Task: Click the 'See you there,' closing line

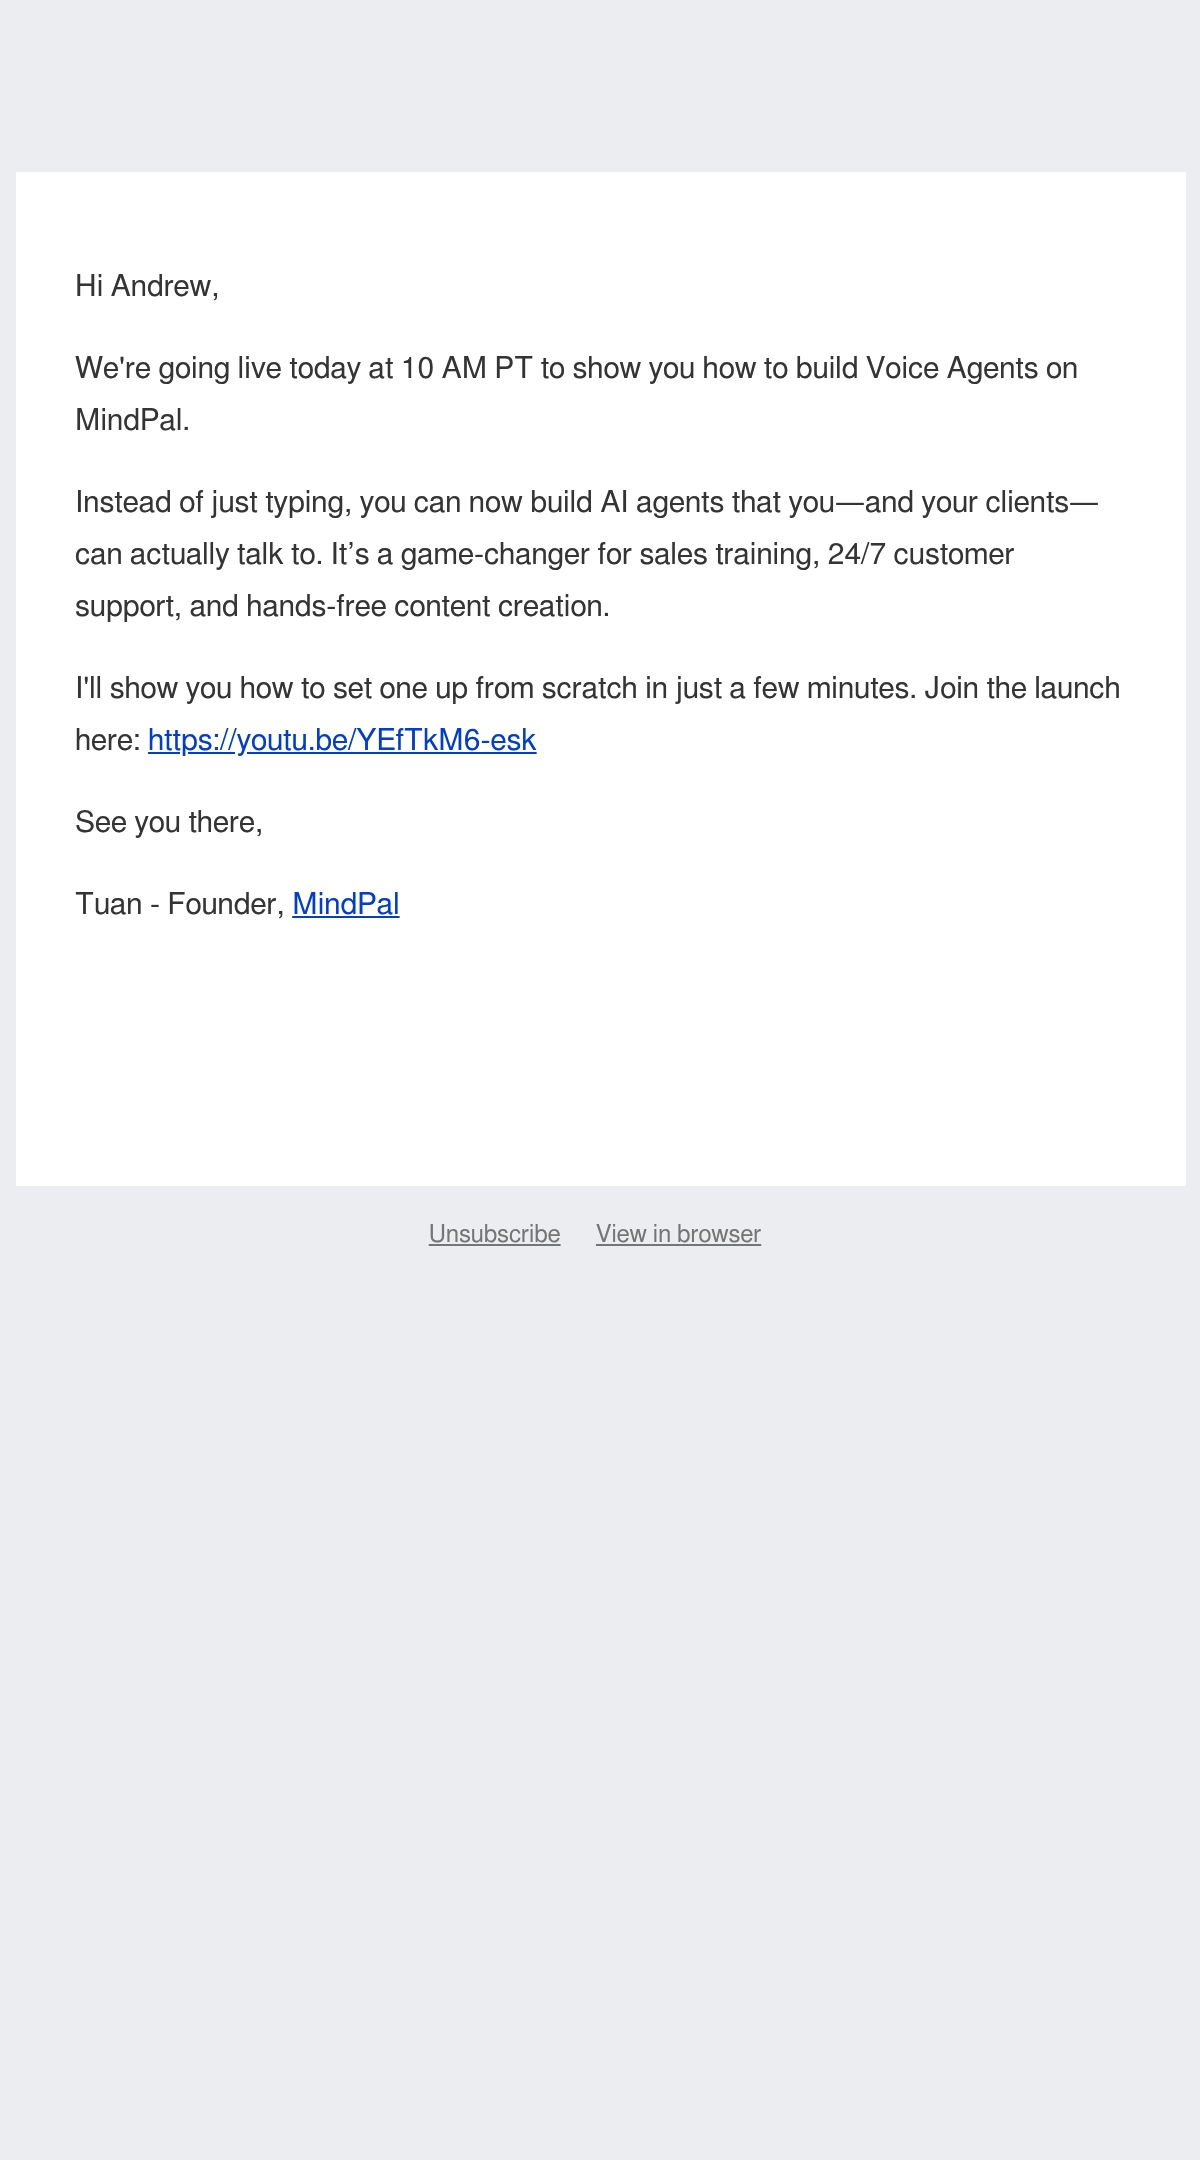Action: point(169,822)
